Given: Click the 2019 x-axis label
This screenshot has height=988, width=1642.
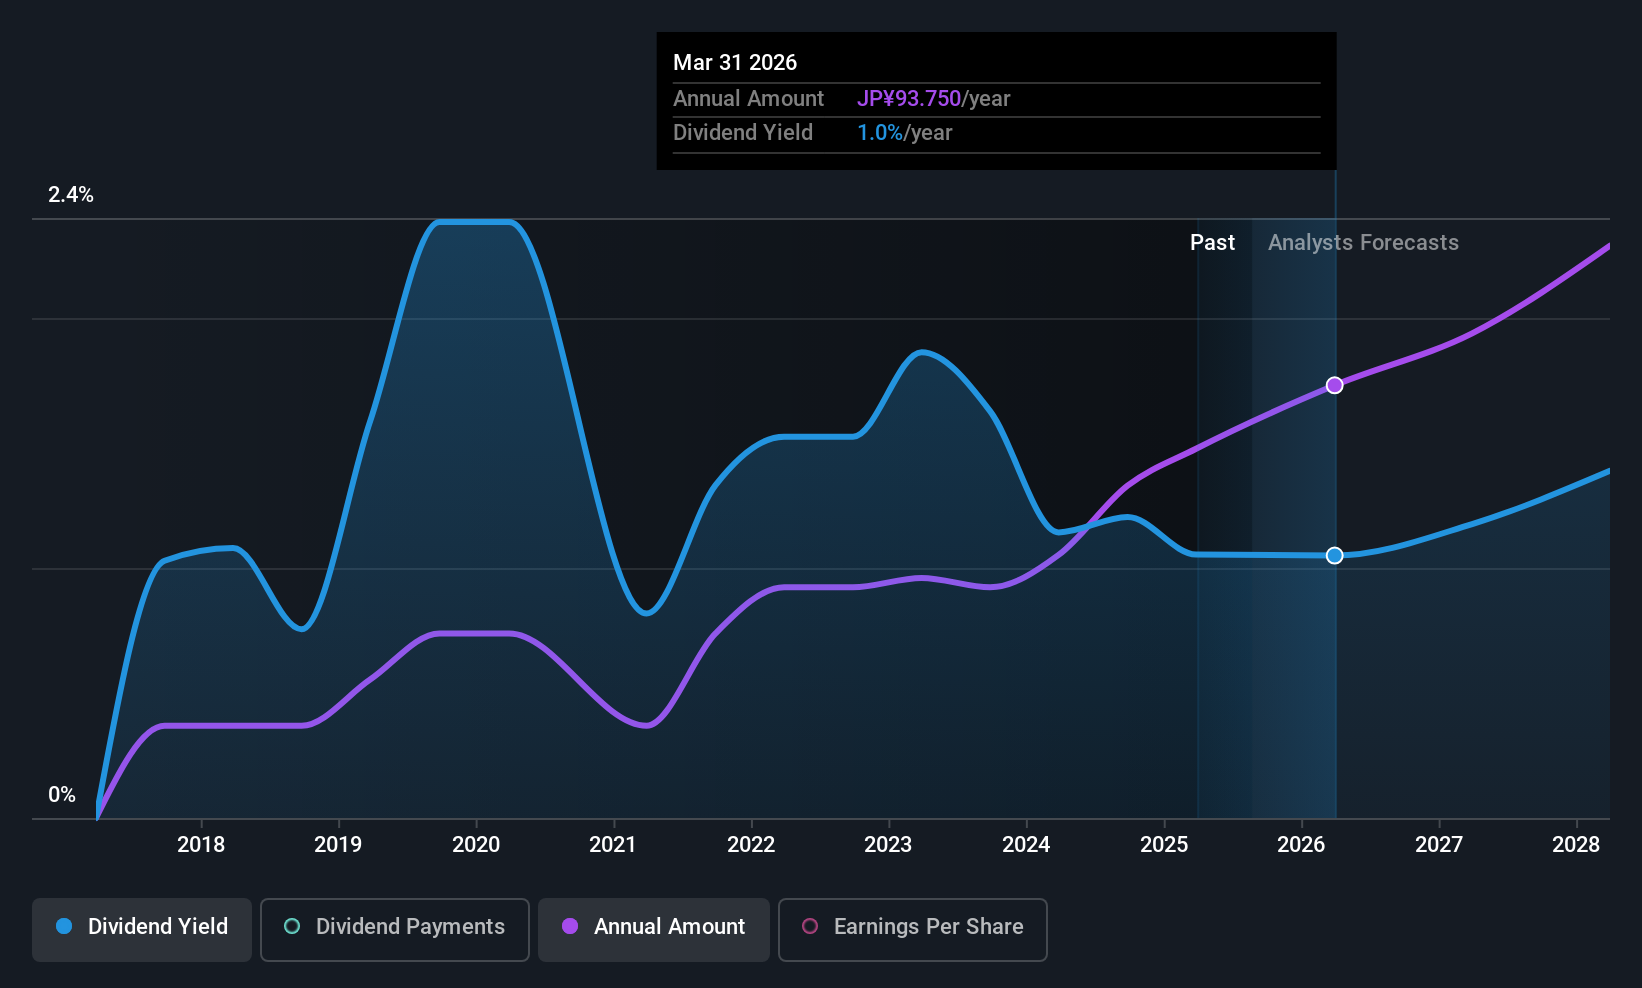Looking at the screenshot, I should click(x=338, y=844).
